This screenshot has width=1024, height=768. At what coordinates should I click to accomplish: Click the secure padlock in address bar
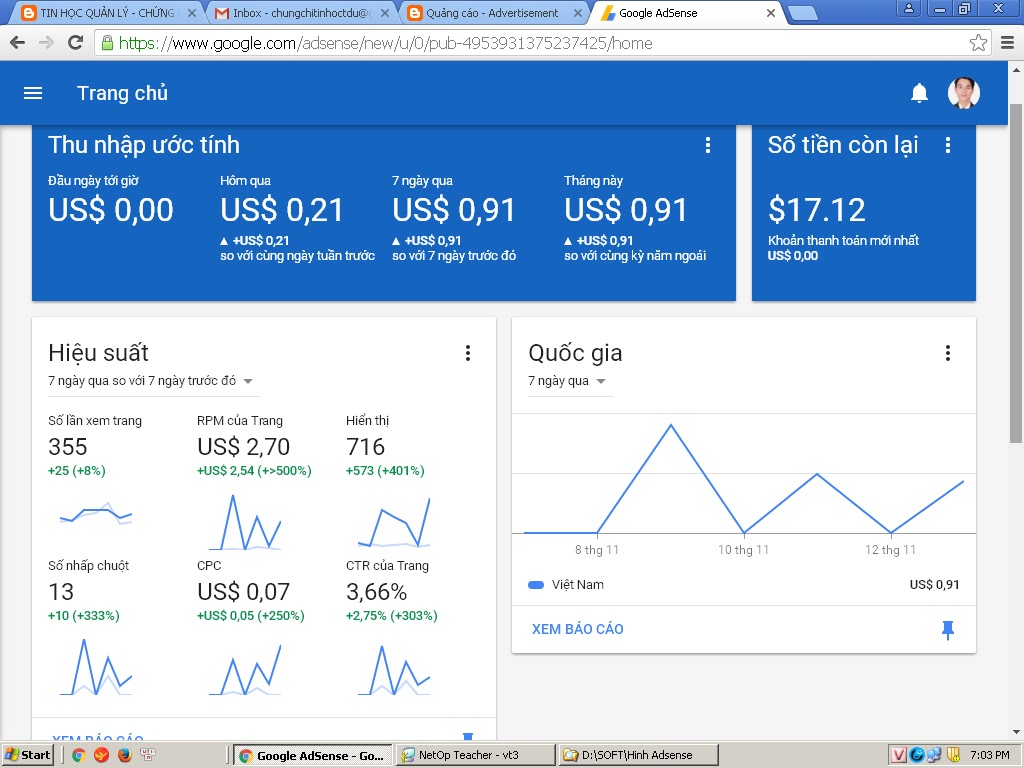click(107, 43)
